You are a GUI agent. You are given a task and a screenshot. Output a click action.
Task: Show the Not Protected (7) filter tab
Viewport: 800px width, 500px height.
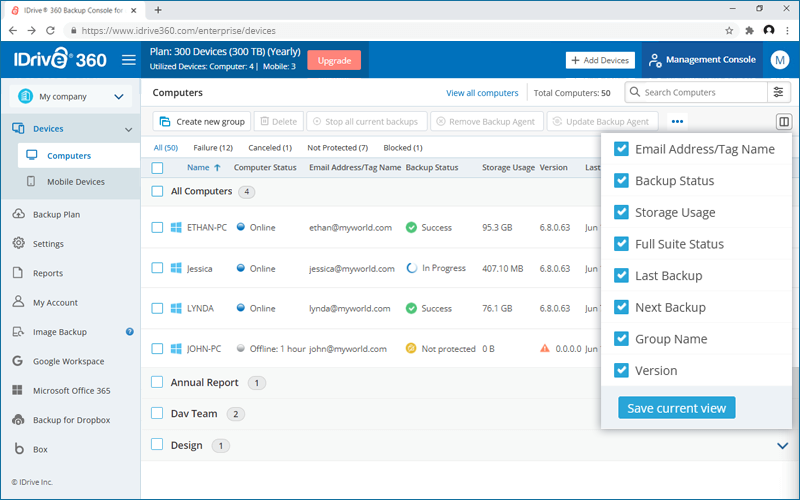coord(337,148)
